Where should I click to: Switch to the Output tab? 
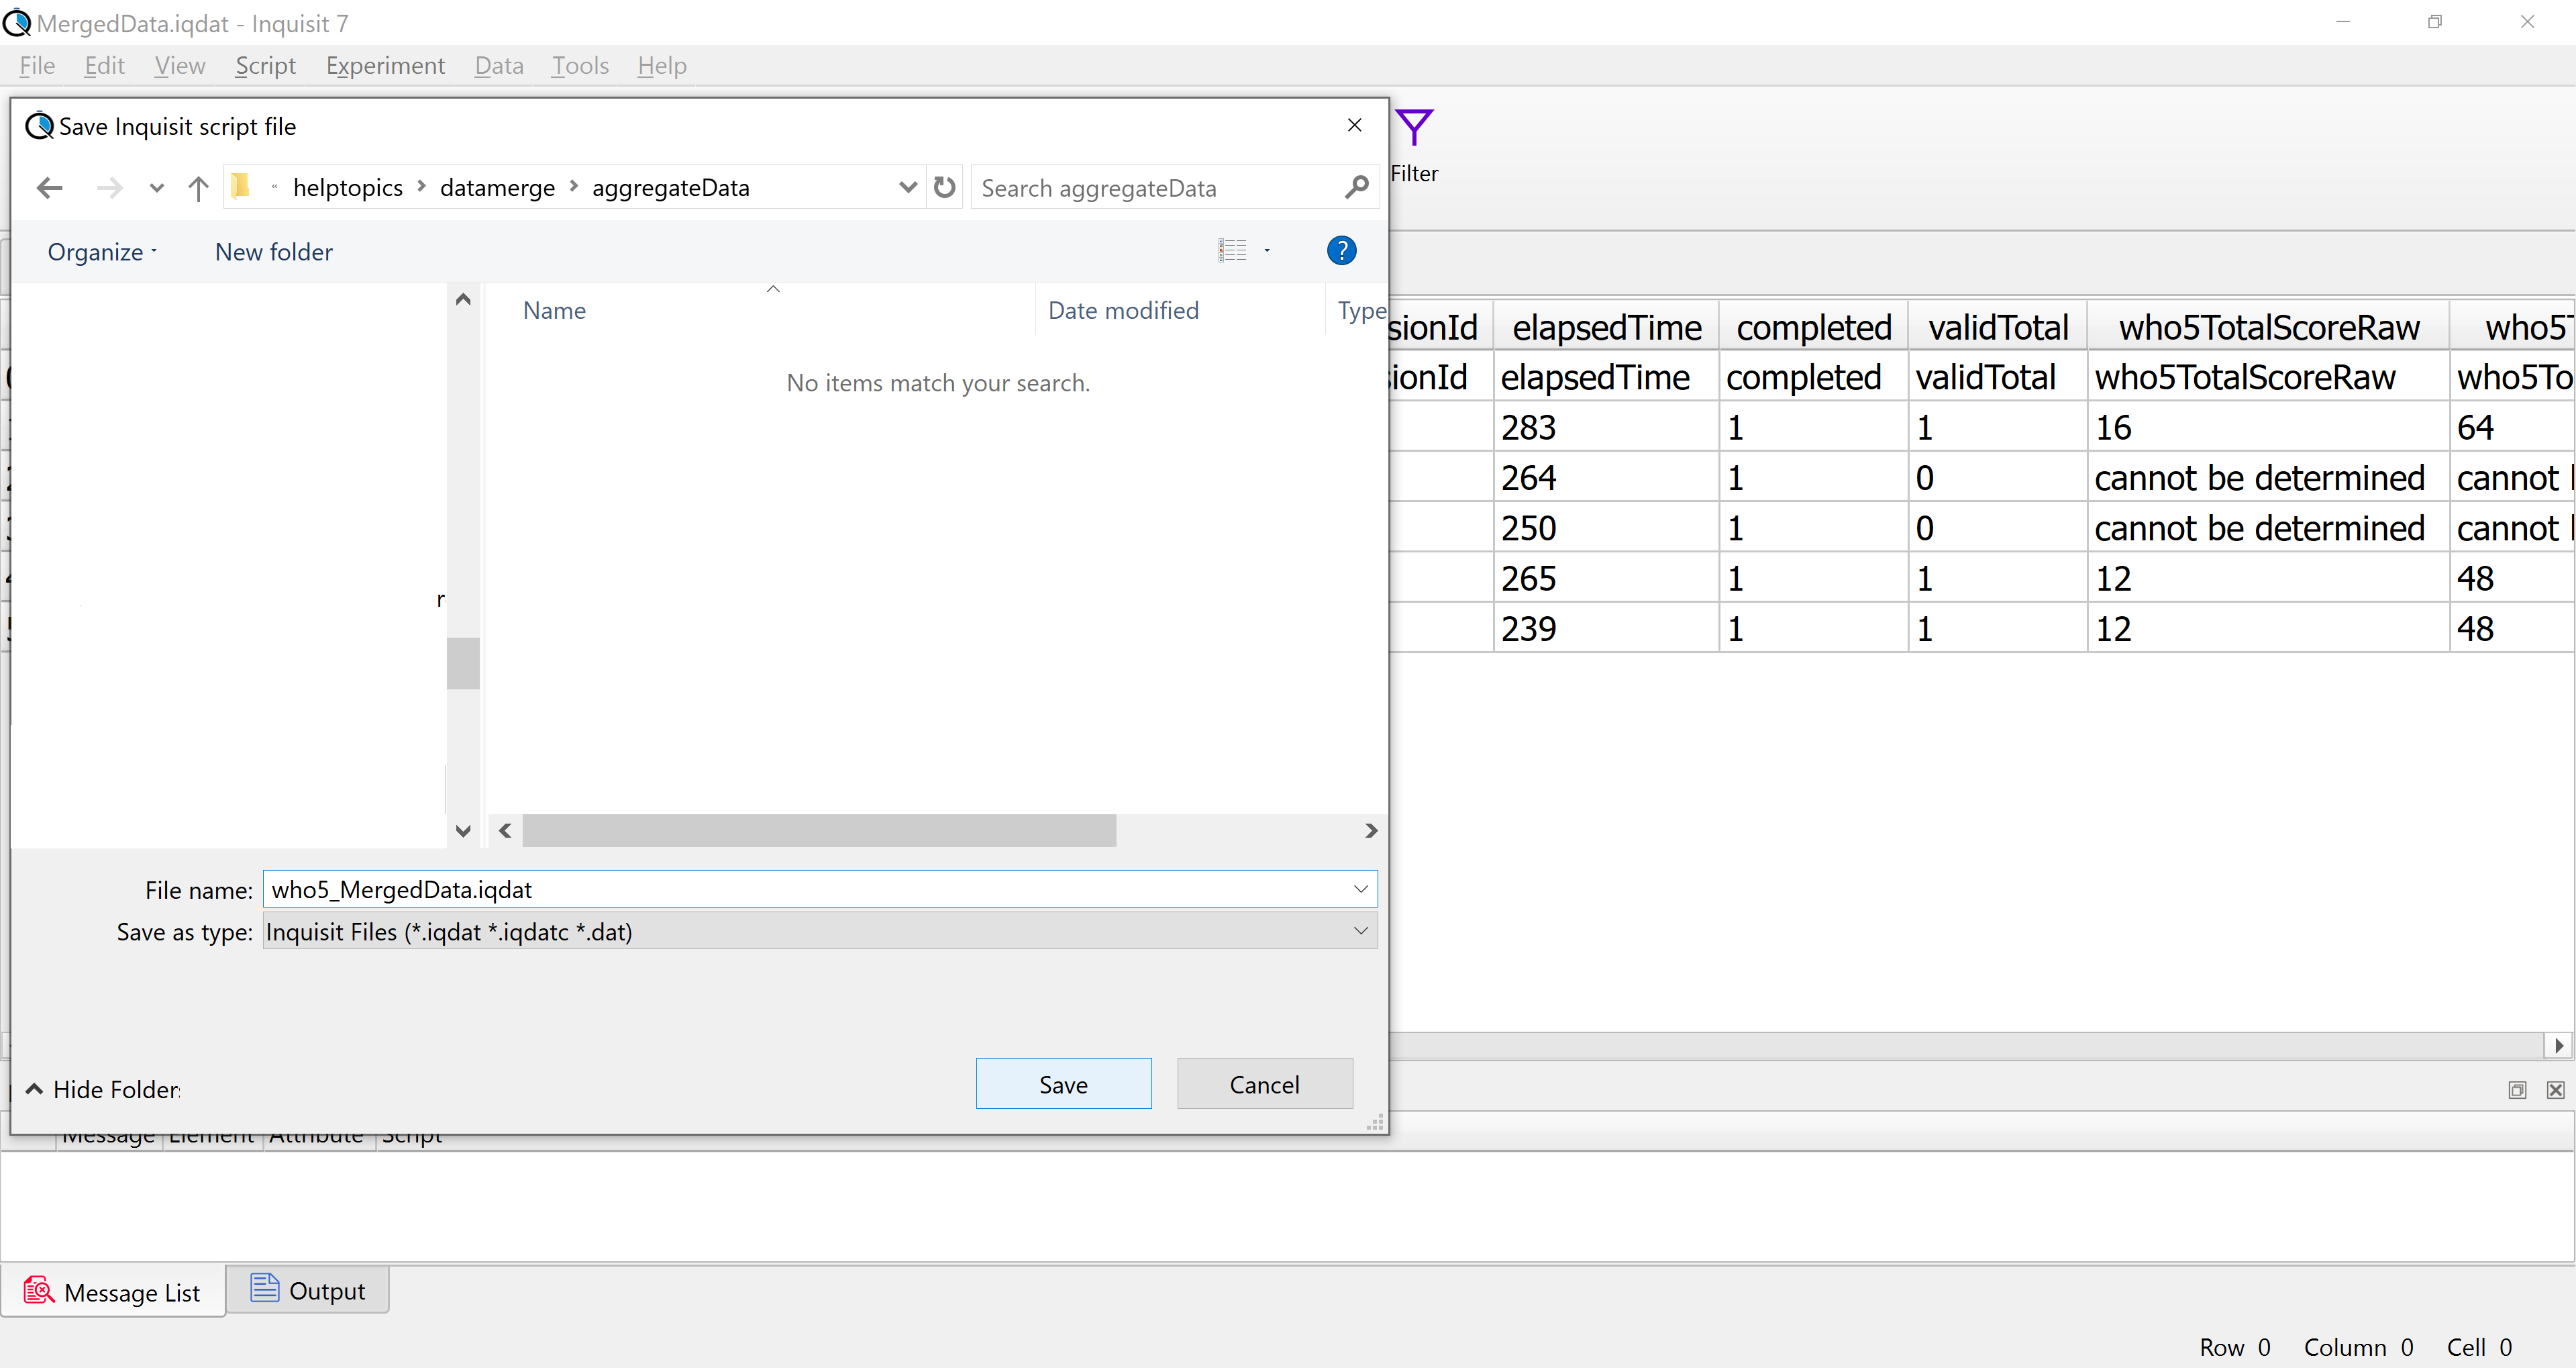(x=307, y=1291)
